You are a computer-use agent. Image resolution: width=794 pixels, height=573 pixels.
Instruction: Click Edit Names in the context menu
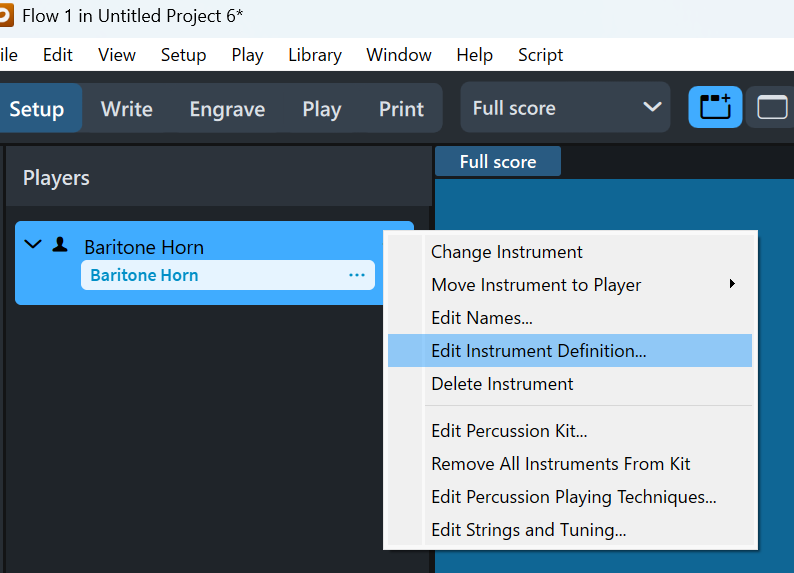(482, 318)
